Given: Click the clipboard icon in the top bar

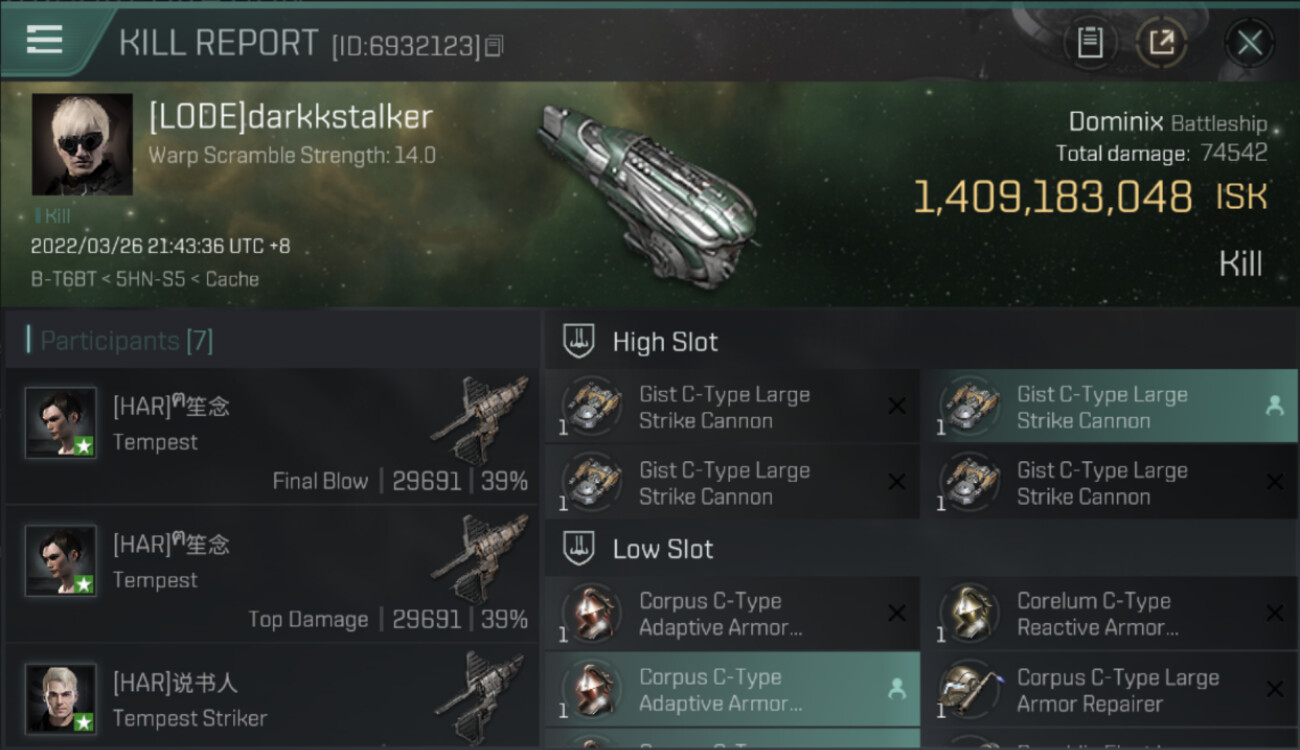Looking at the screenshot, I should [1090, 43].
